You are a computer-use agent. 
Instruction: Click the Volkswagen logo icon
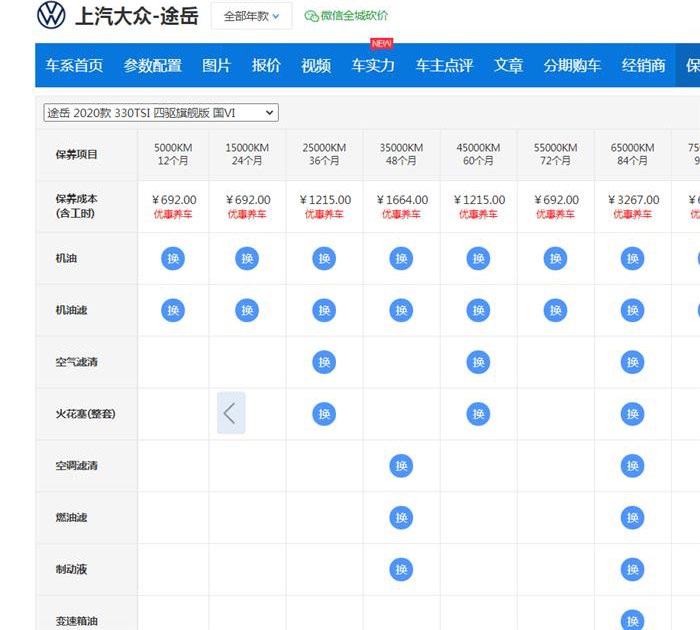pos(51,15)
